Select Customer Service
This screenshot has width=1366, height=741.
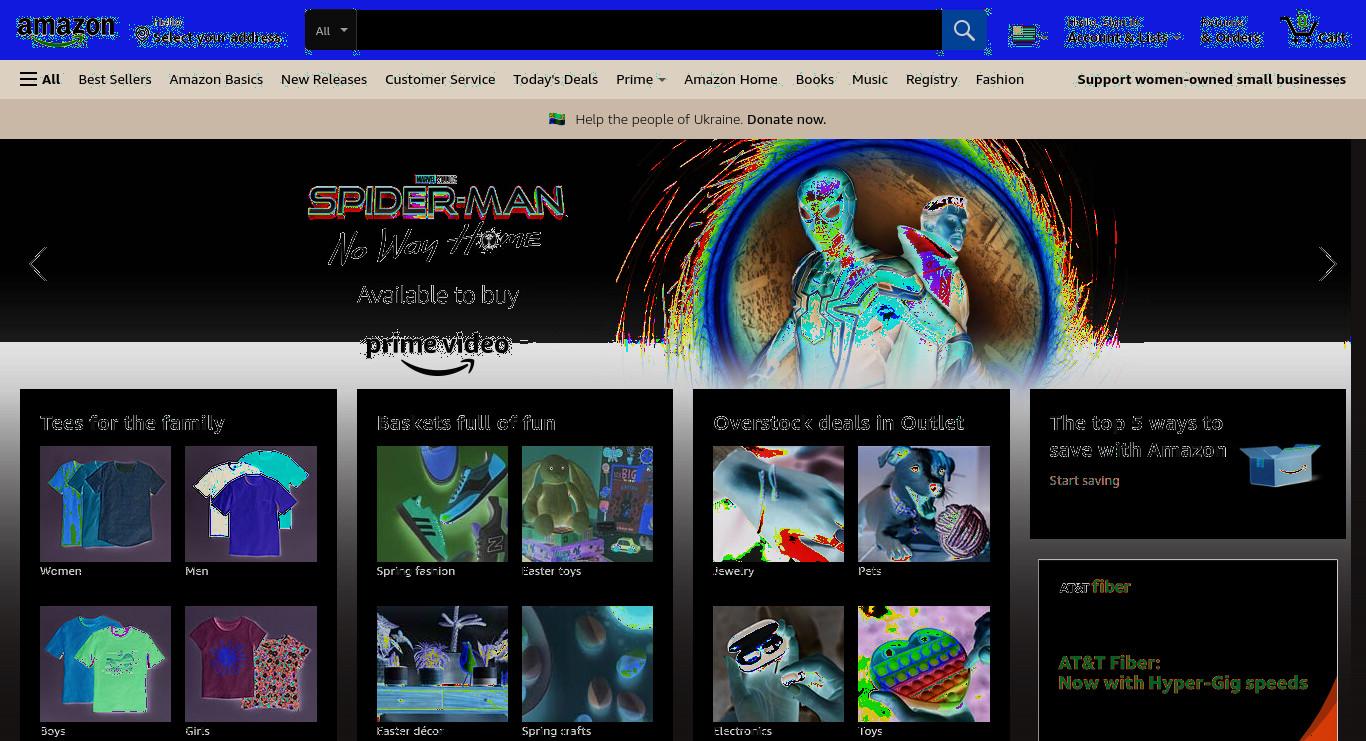(440, 79)
